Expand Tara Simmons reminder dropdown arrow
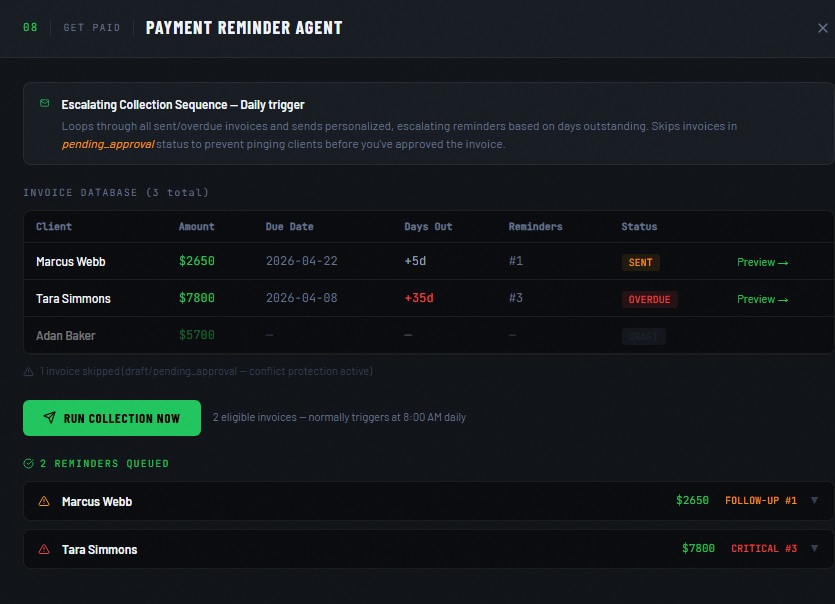The height and width of the screenshot is (604, 835). tap(814, 548)
